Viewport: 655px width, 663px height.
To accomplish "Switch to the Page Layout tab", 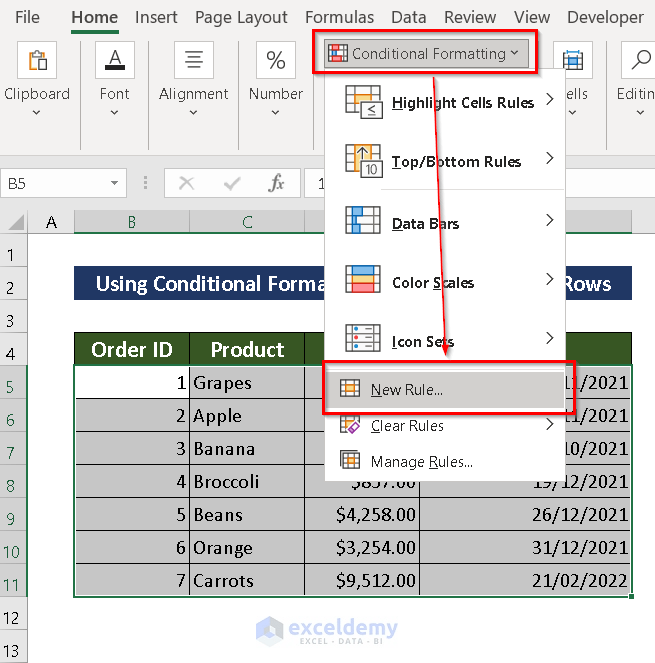I will [x=241, y=17].
